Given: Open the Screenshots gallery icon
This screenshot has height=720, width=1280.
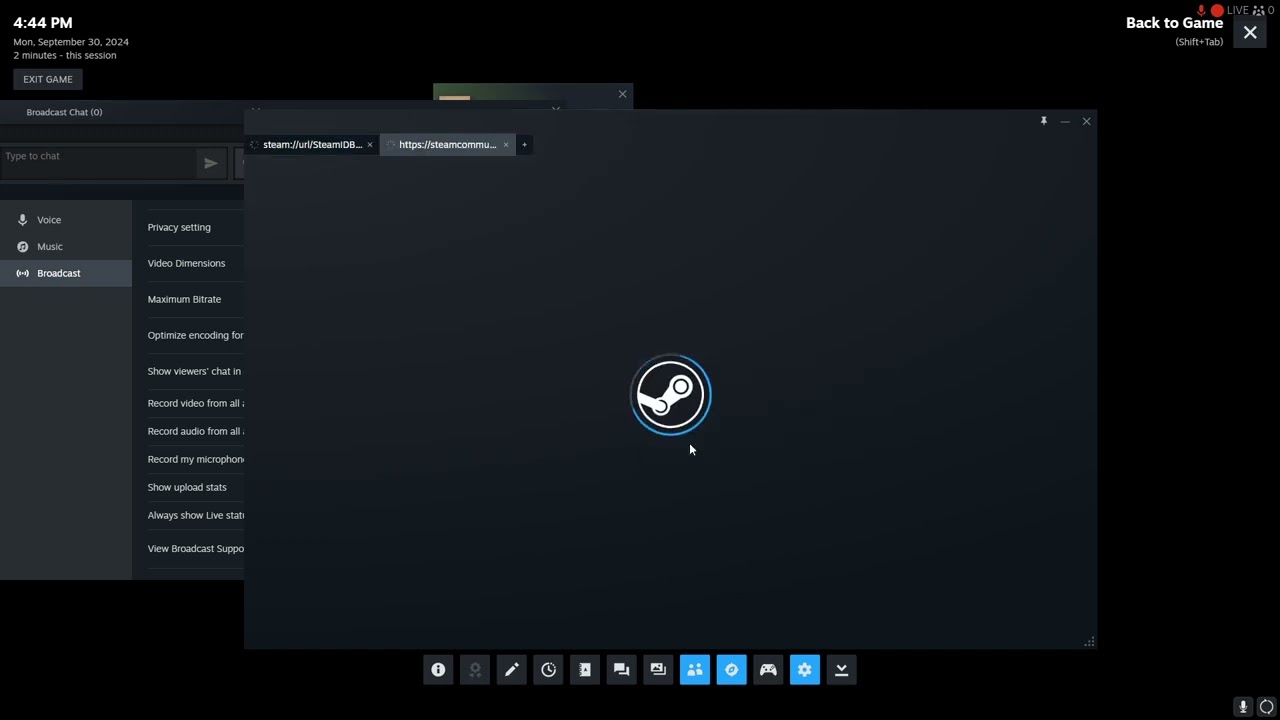Looking at the screenshot, I should [658, 670].
